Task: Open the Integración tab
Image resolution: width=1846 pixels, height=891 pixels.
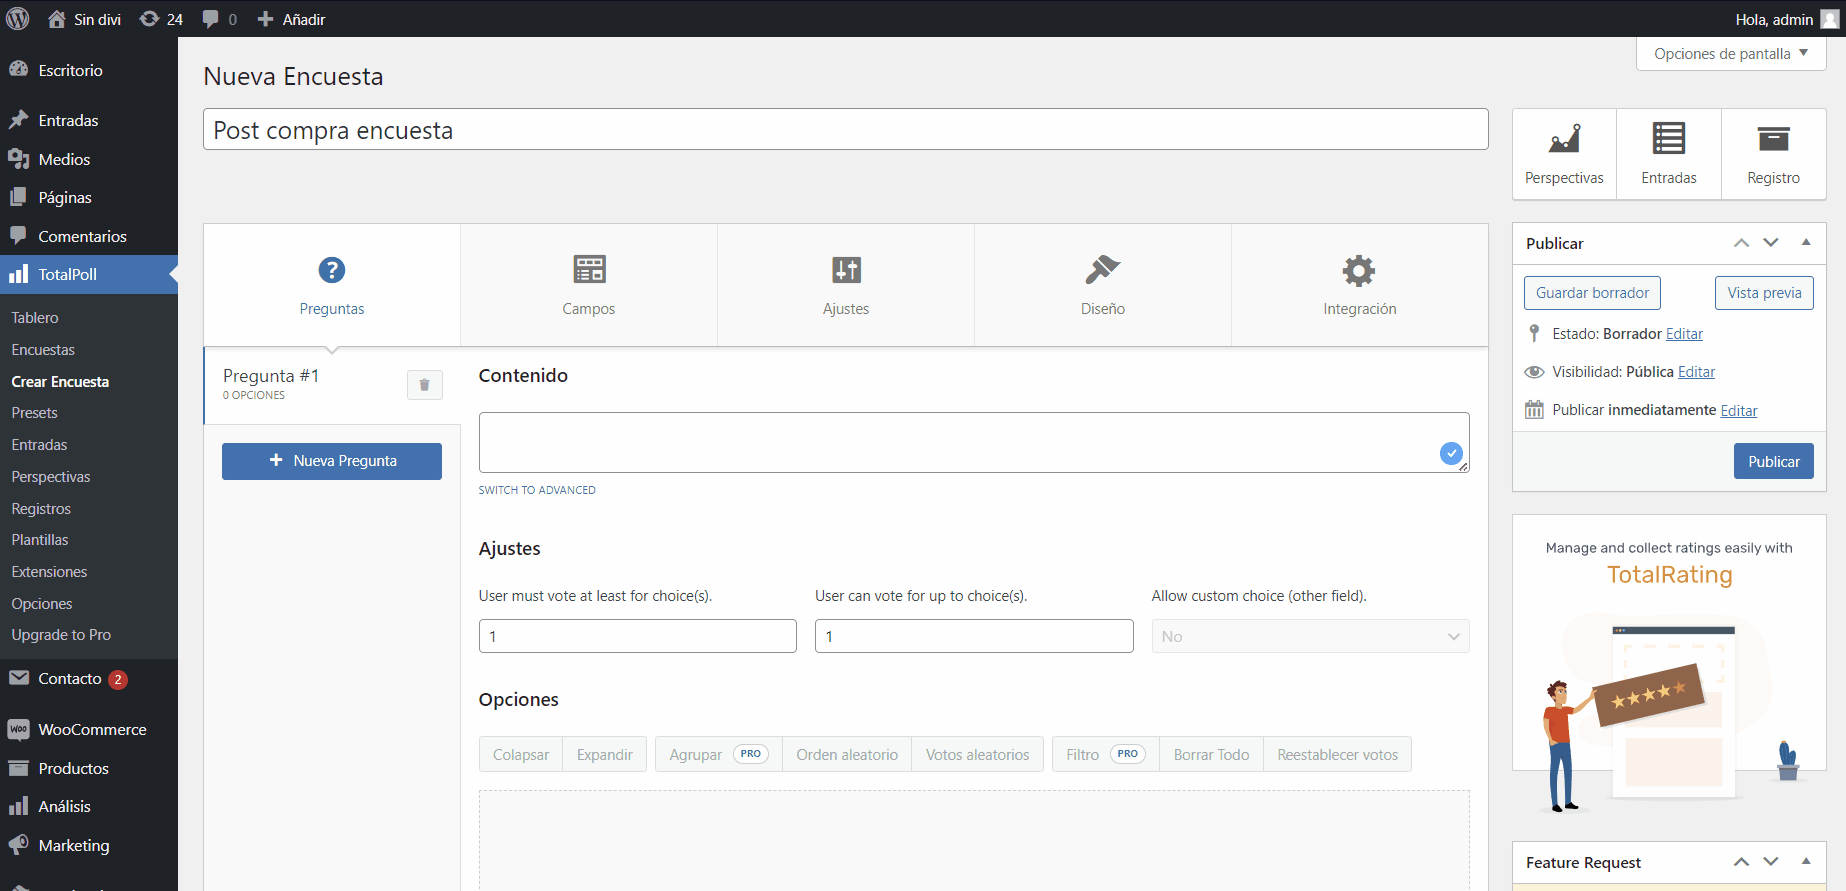Action: [1359, 285]
